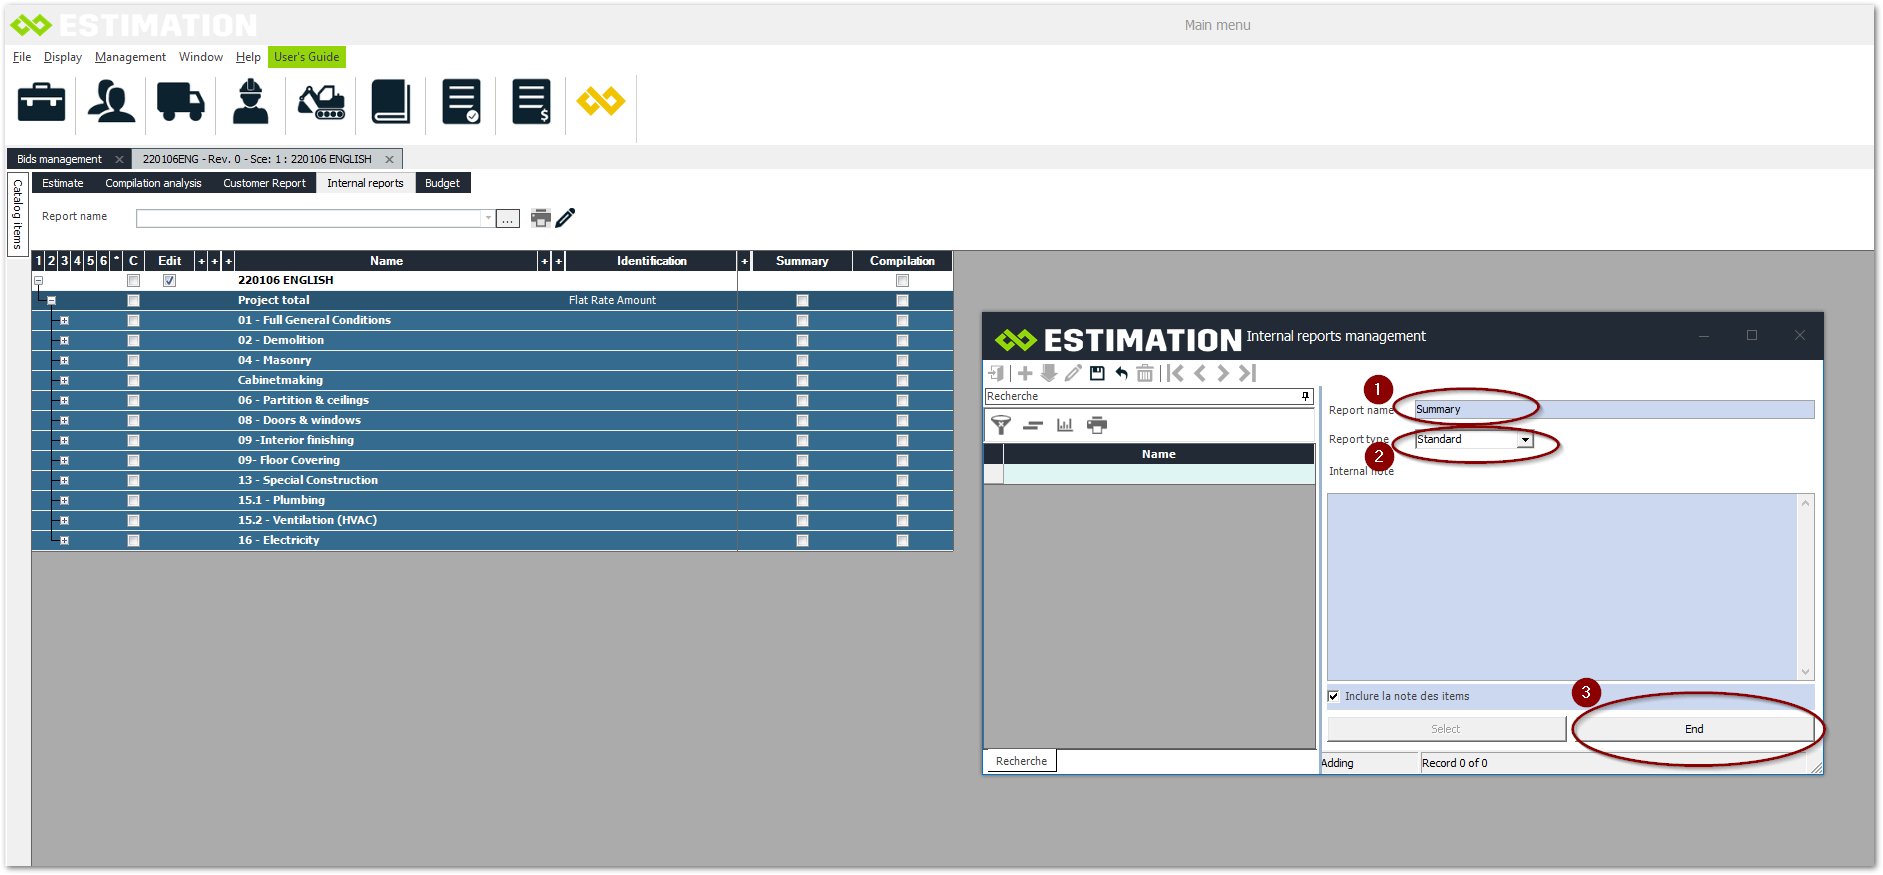This screenshot has height=875, width=1883.
Task: Click the save floppy disk icon in dialog
Action: click(x=1097, y=373)
